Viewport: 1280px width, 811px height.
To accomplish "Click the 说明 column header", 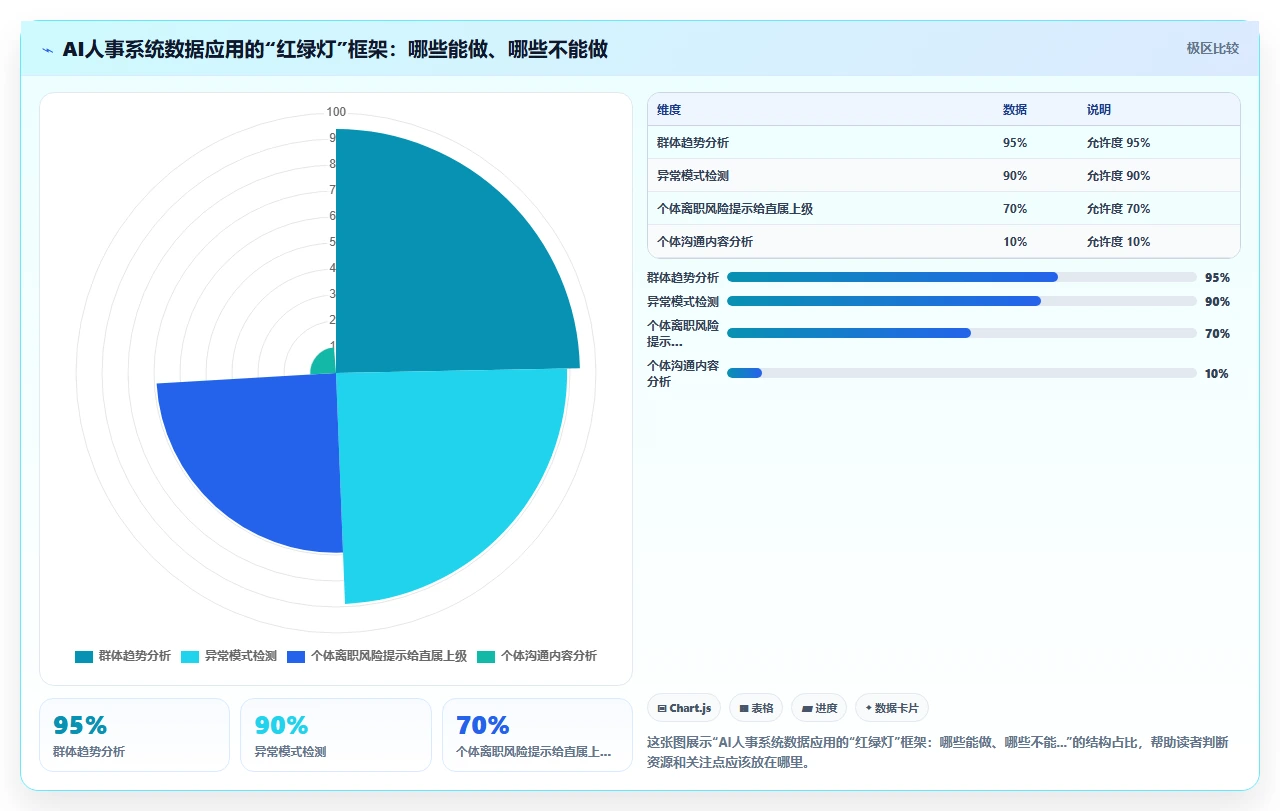I will point(1099,110).
